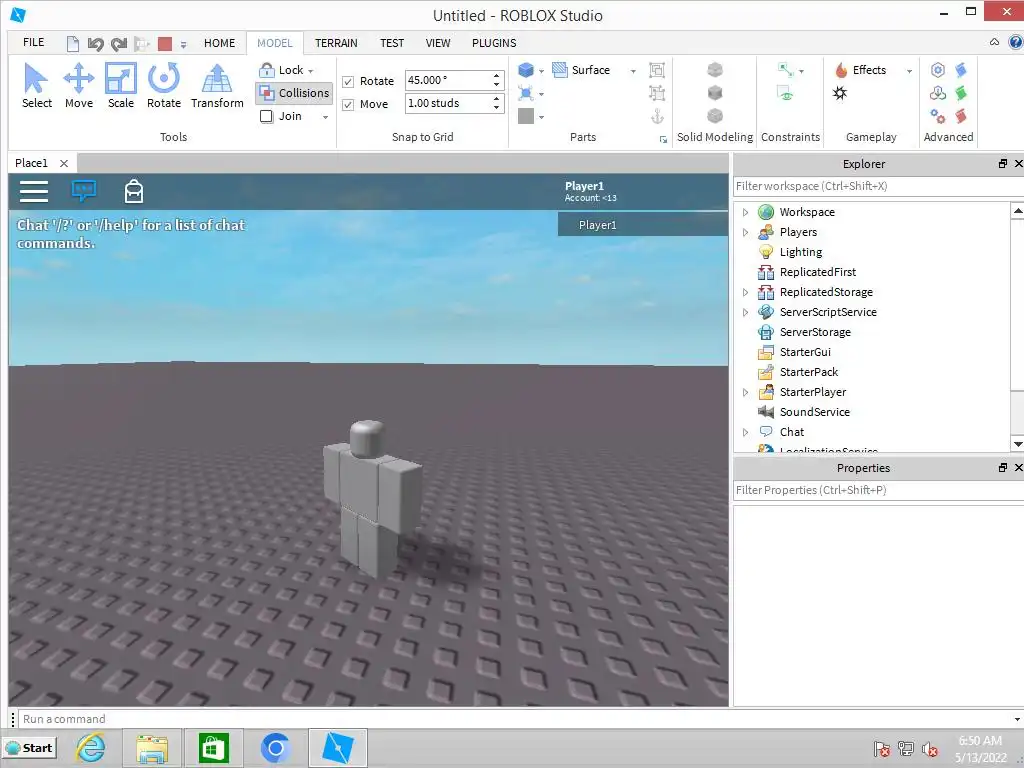Click the Redo arrow
This screenshot has width=1024, height=768.
118,44
